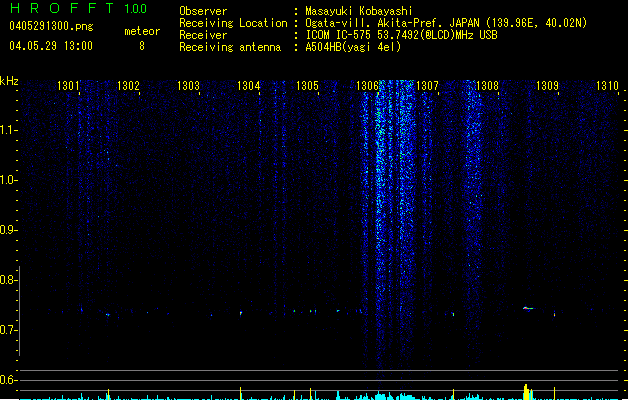Click location text Ogata-vill. Akita-Pref. JAPAN
This screenshot has width=629, height=400.
392,23
